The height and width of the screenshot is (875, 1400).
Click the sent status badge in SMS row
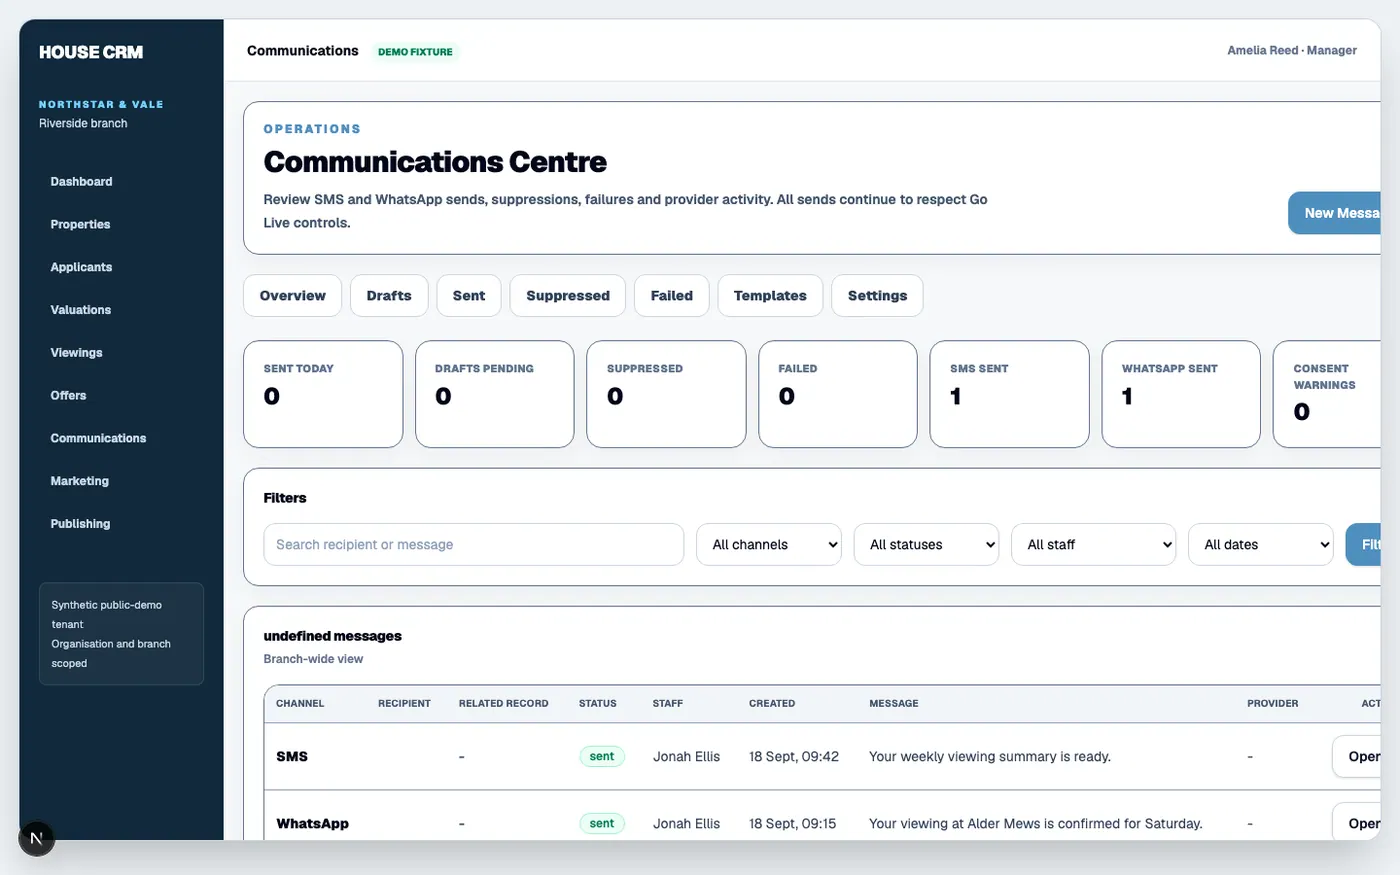602,757
